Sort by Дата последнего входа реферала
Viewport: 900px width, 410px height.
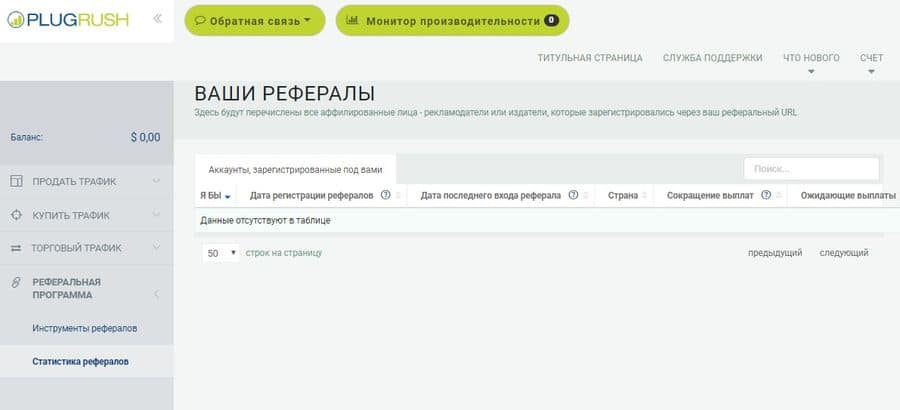pyautogui.click(x=491, y=196)
